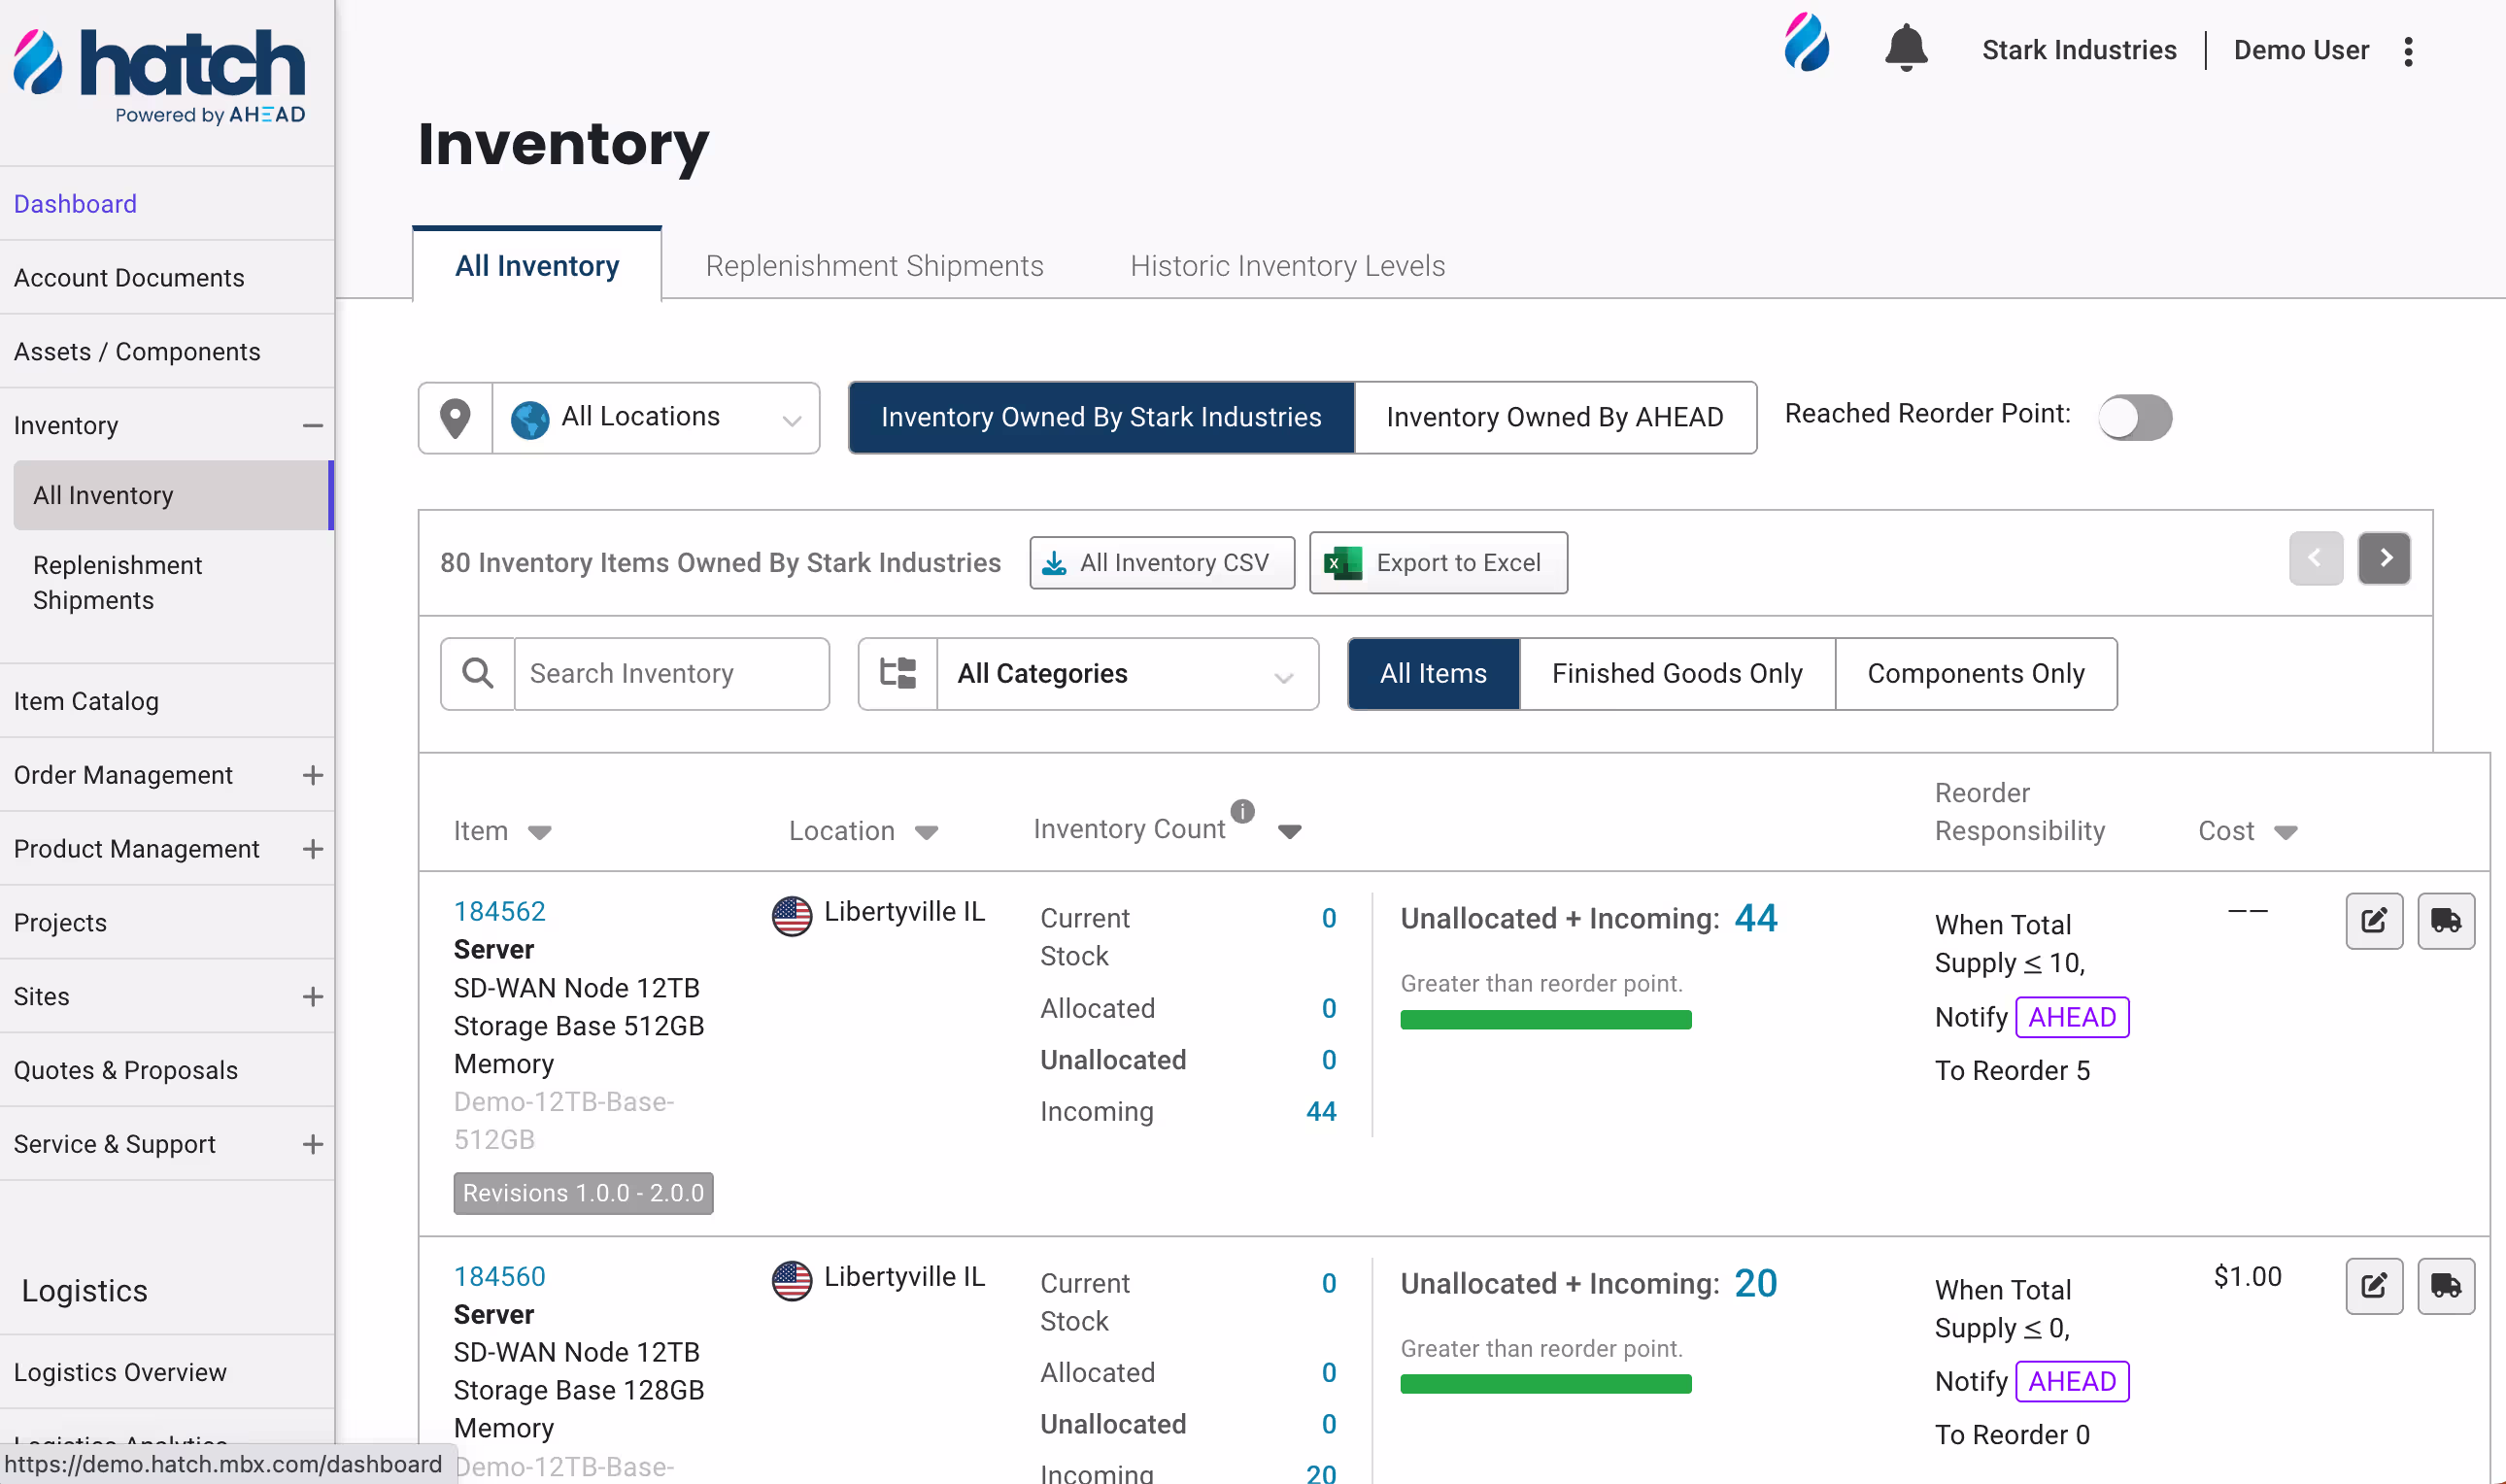Expand Order Management in sidebar
Viewport: 2506px width, 1484px height.
[312, 775]
